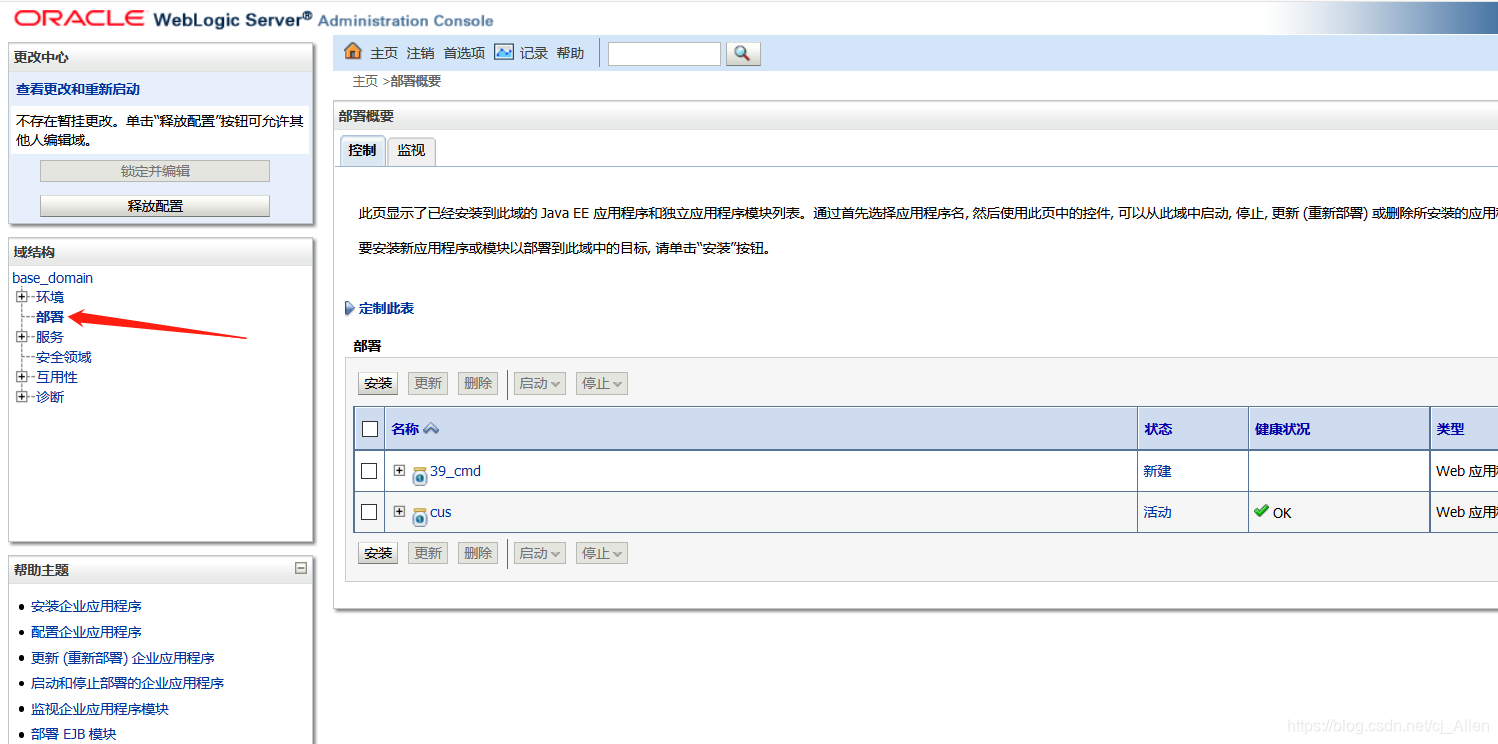Screen dimensions: 1498x744
Task: Click the 记录 record icon in toolbar
Action: 504,52
